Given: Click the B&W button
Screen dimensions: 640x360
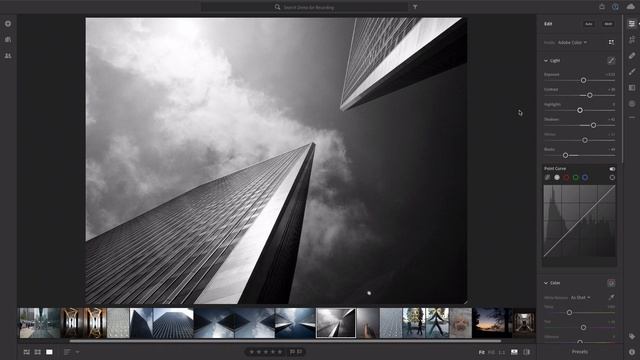Looking at the screenshot, I should point(608,24).
